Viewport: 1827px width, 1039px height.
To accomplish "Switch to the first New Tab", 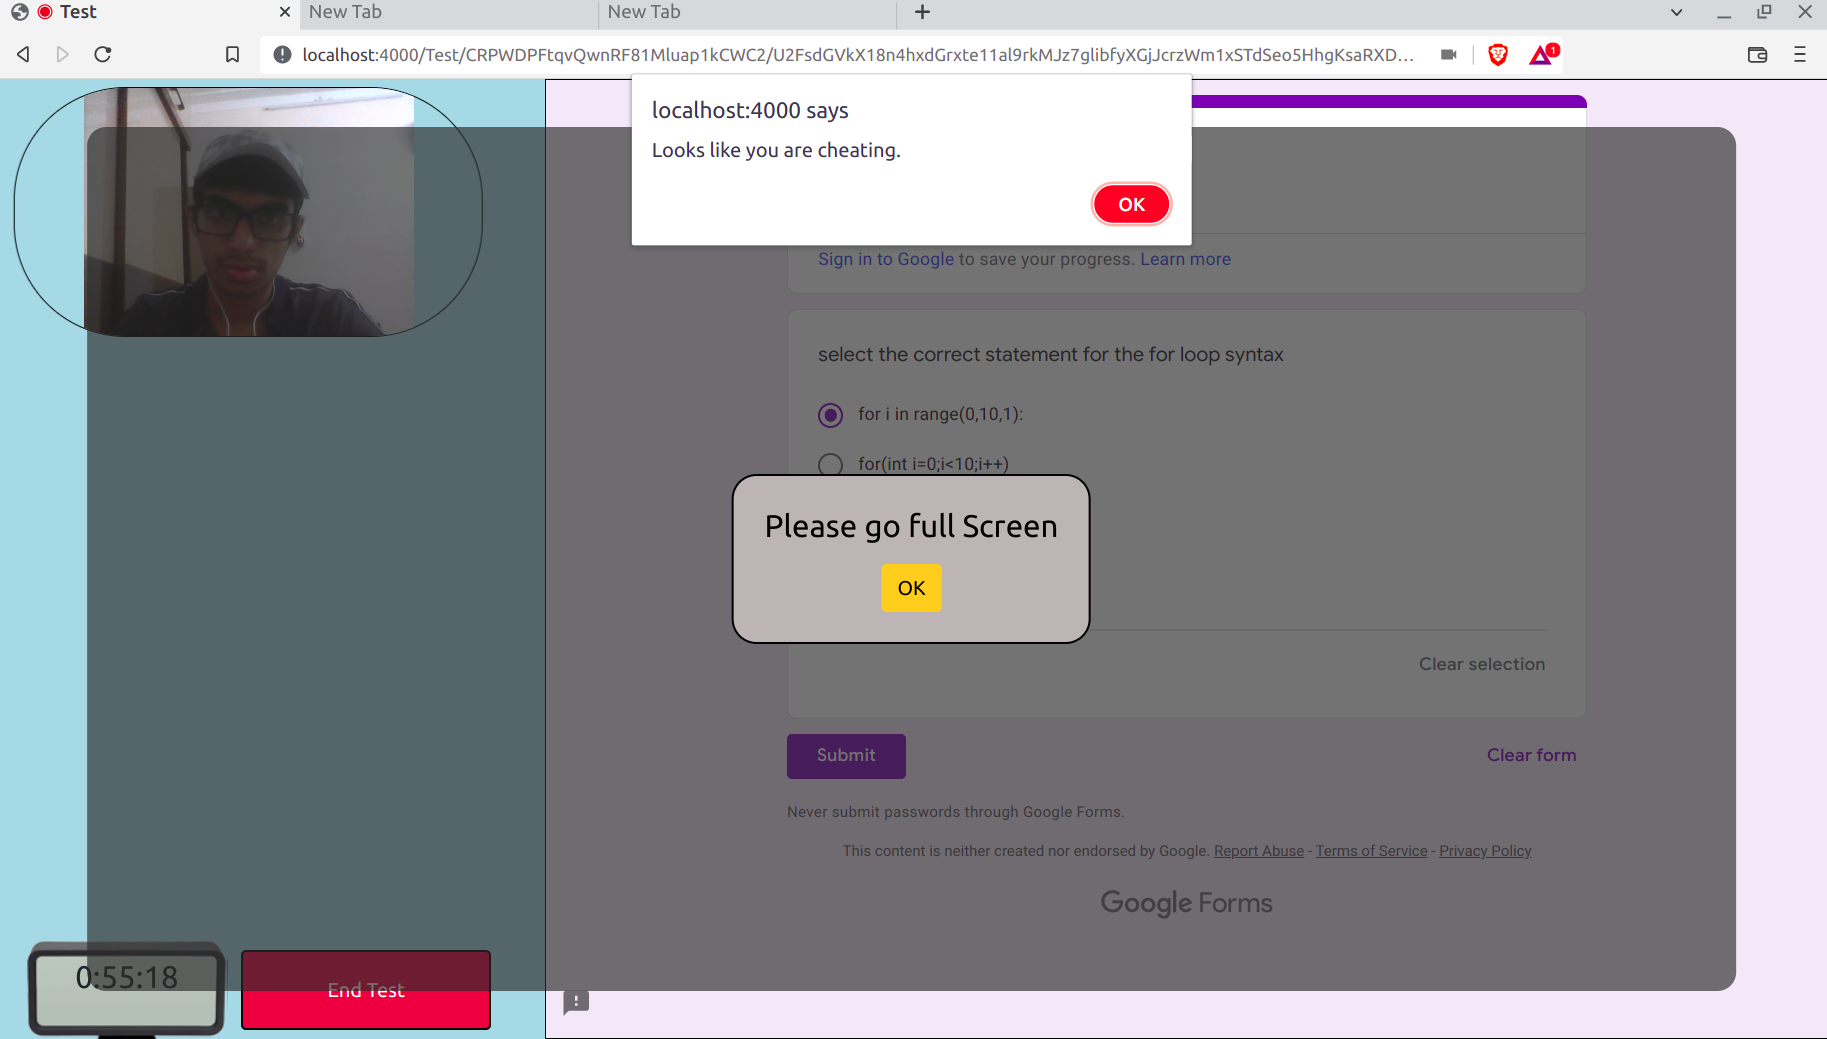I will coord(448,12).
